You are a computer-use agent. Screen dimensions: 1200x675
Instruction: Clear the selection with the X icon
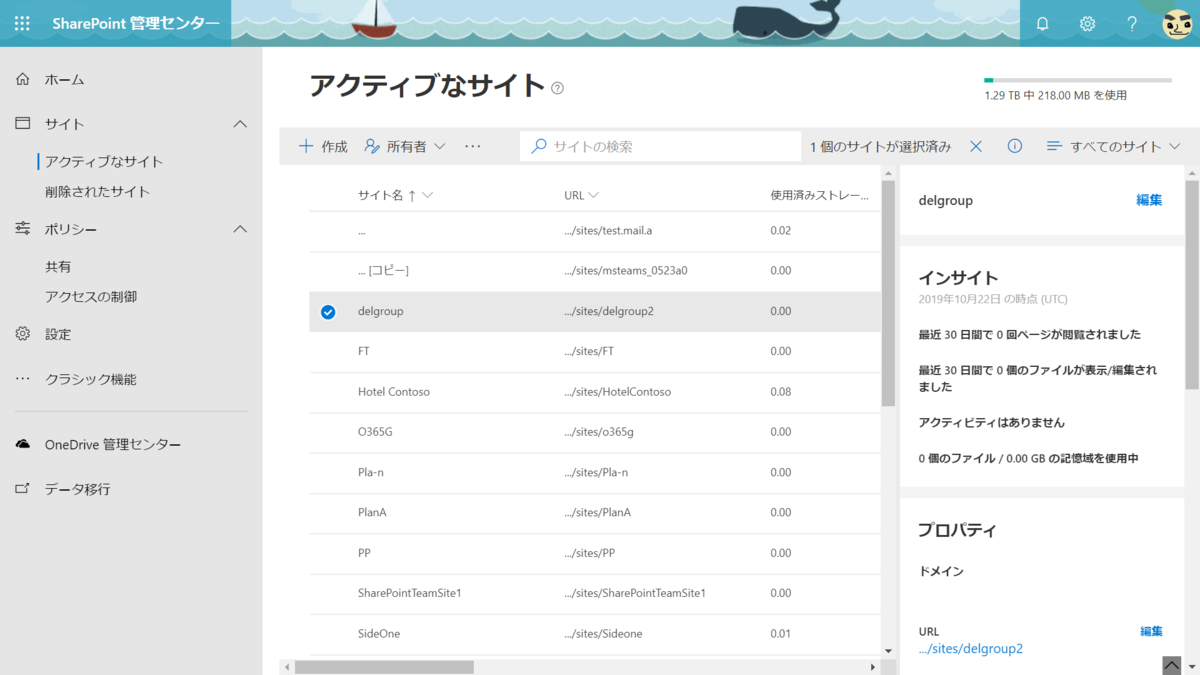[x=976, y=146]
